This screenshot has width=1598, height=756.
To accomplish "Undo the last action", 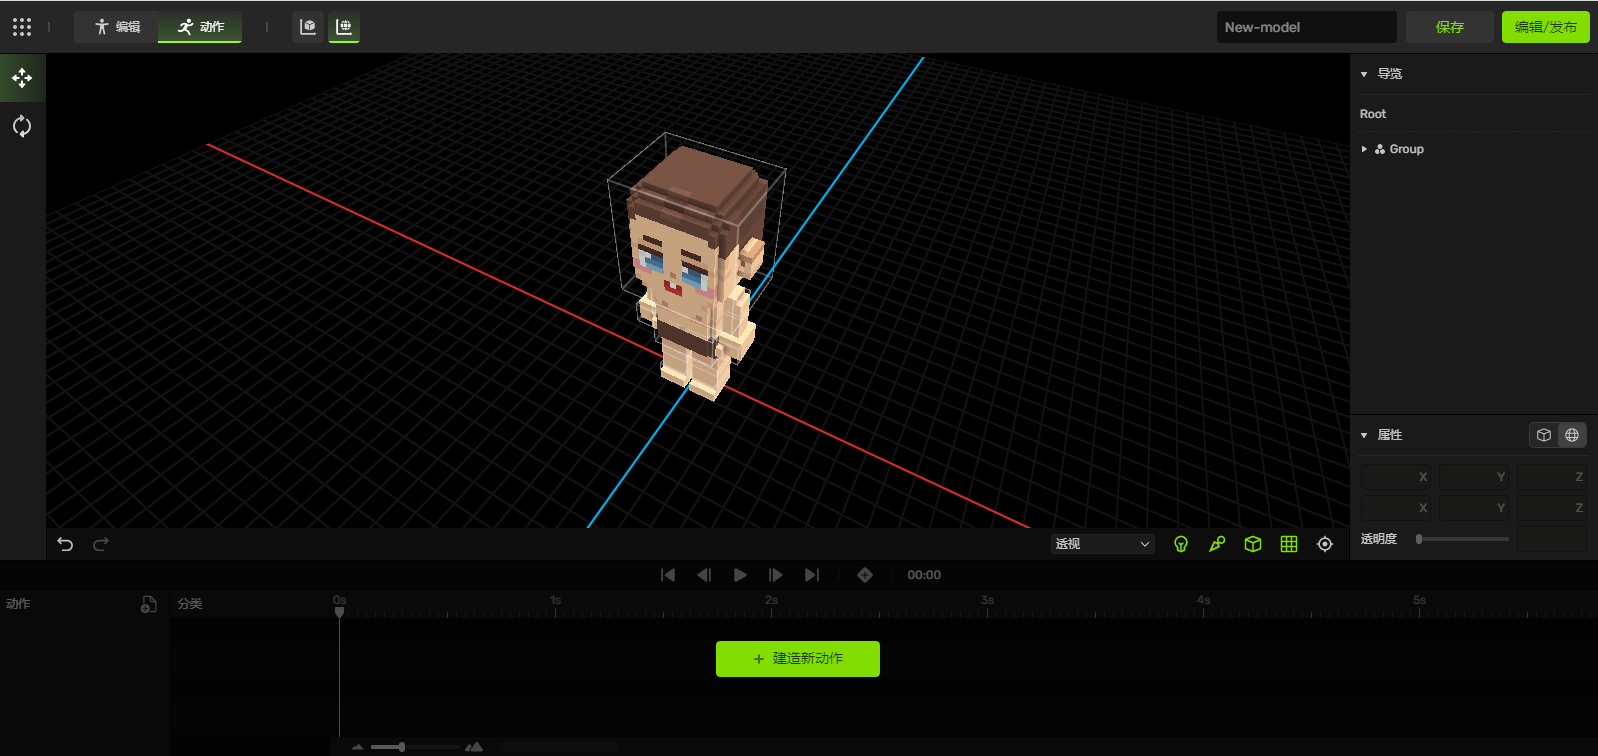I will [x=65, y=544].
